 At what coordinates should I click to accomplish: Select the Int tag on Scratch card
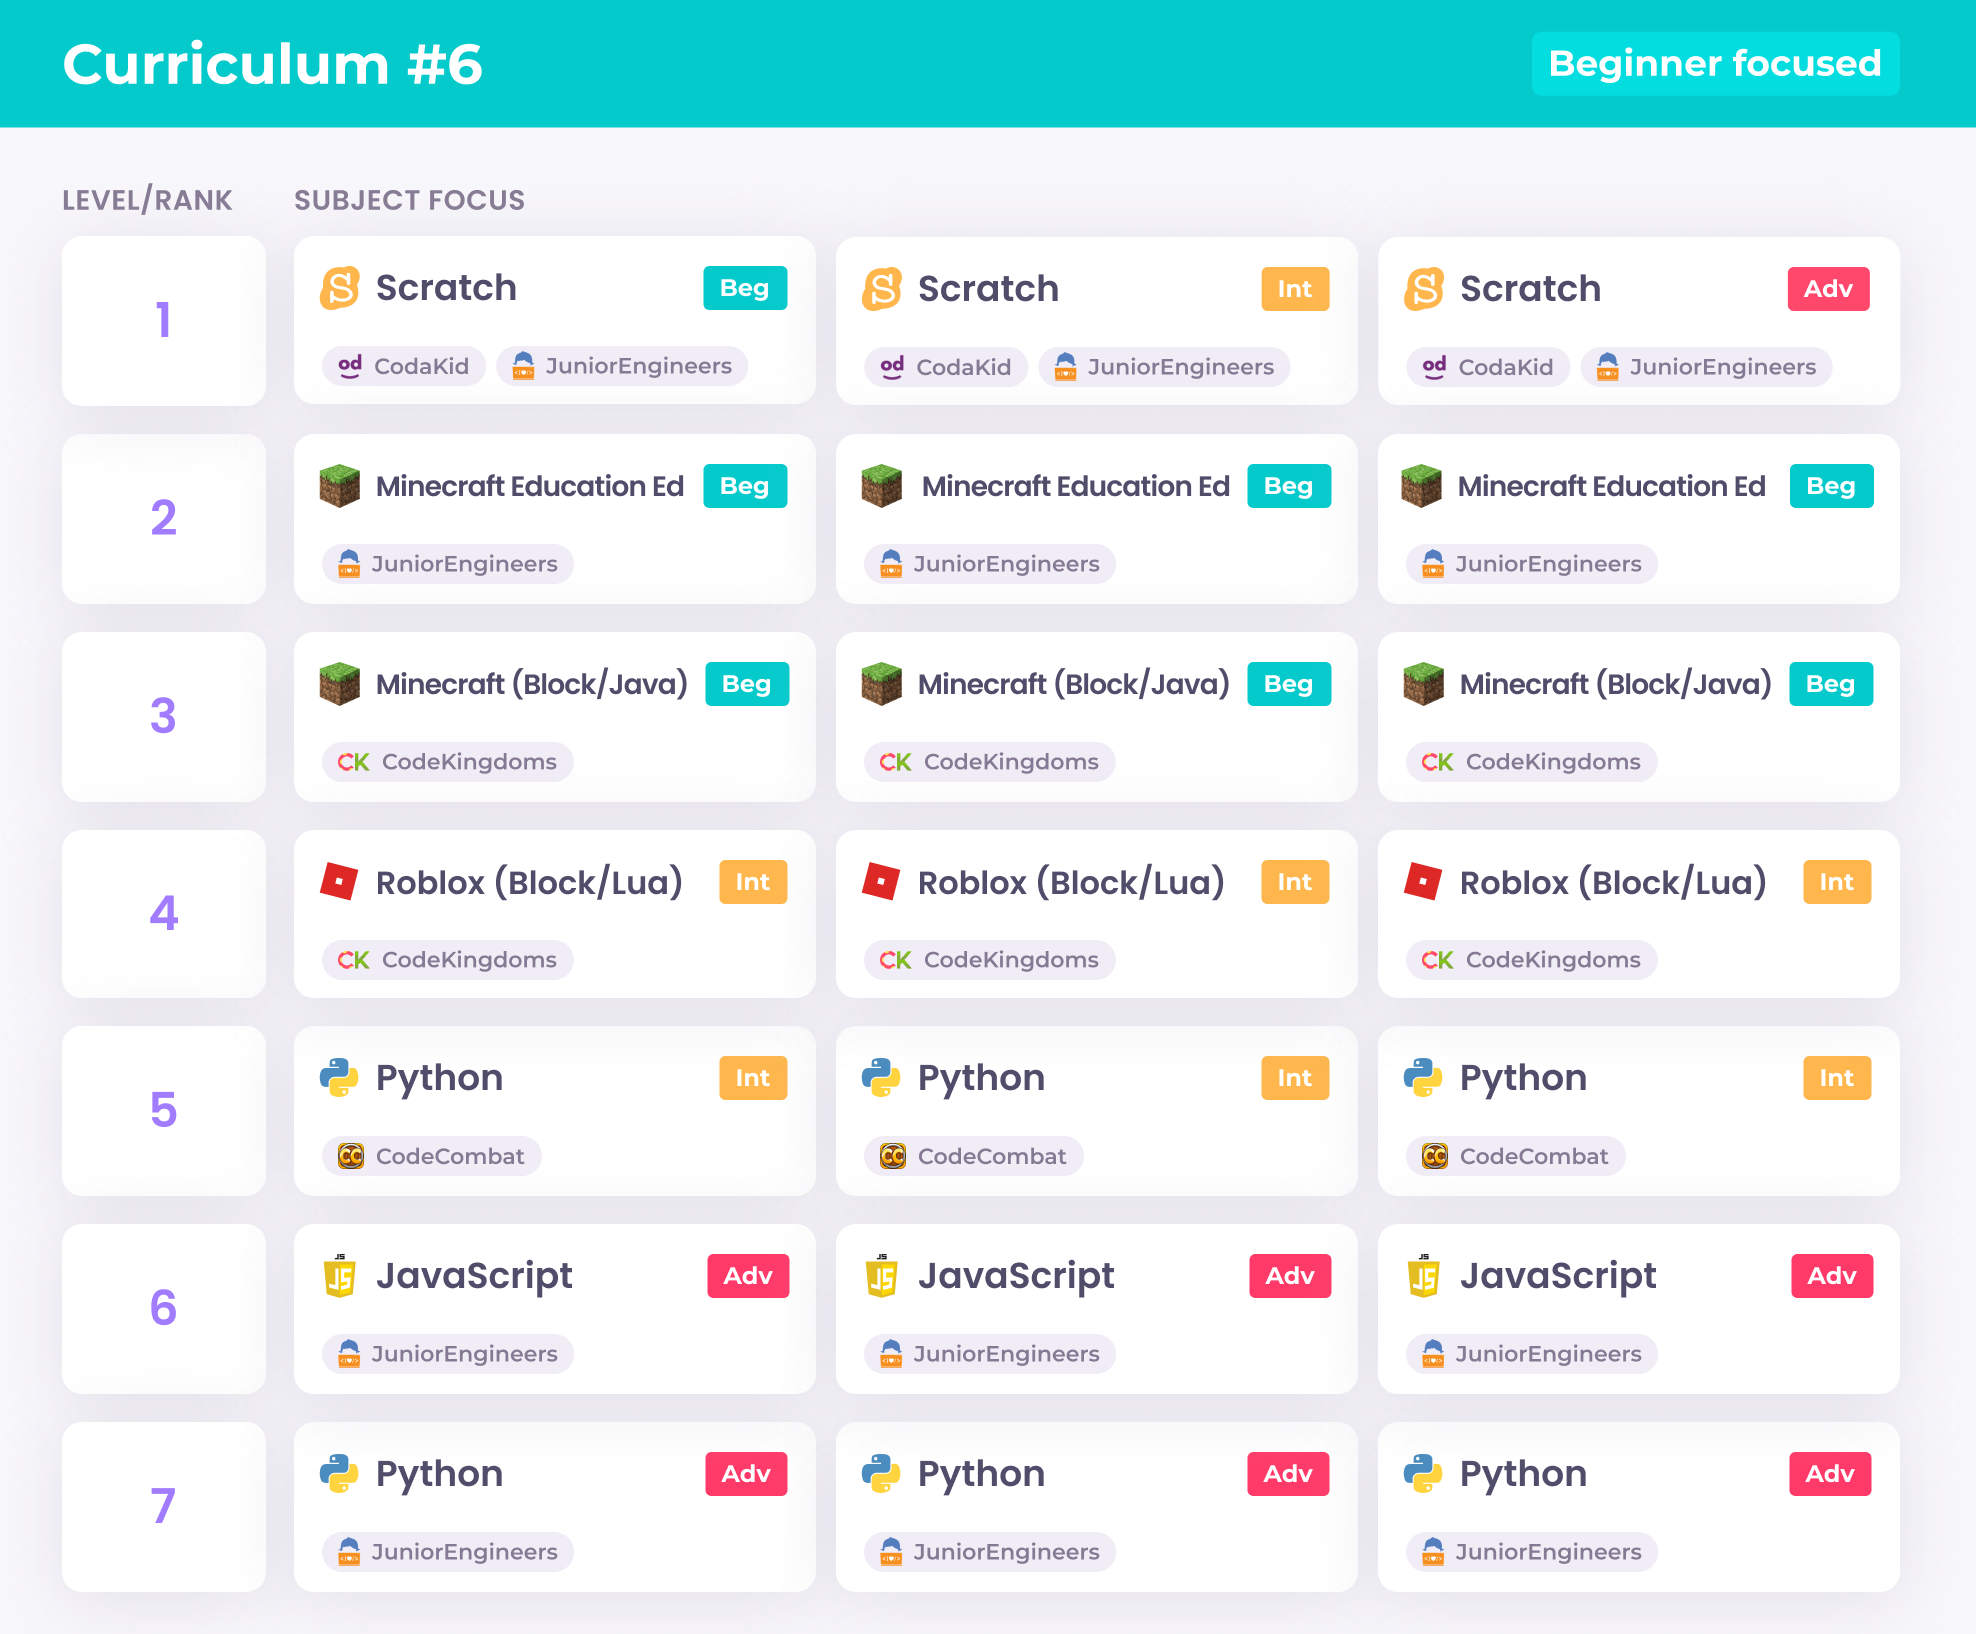(x=1295, y=289)
